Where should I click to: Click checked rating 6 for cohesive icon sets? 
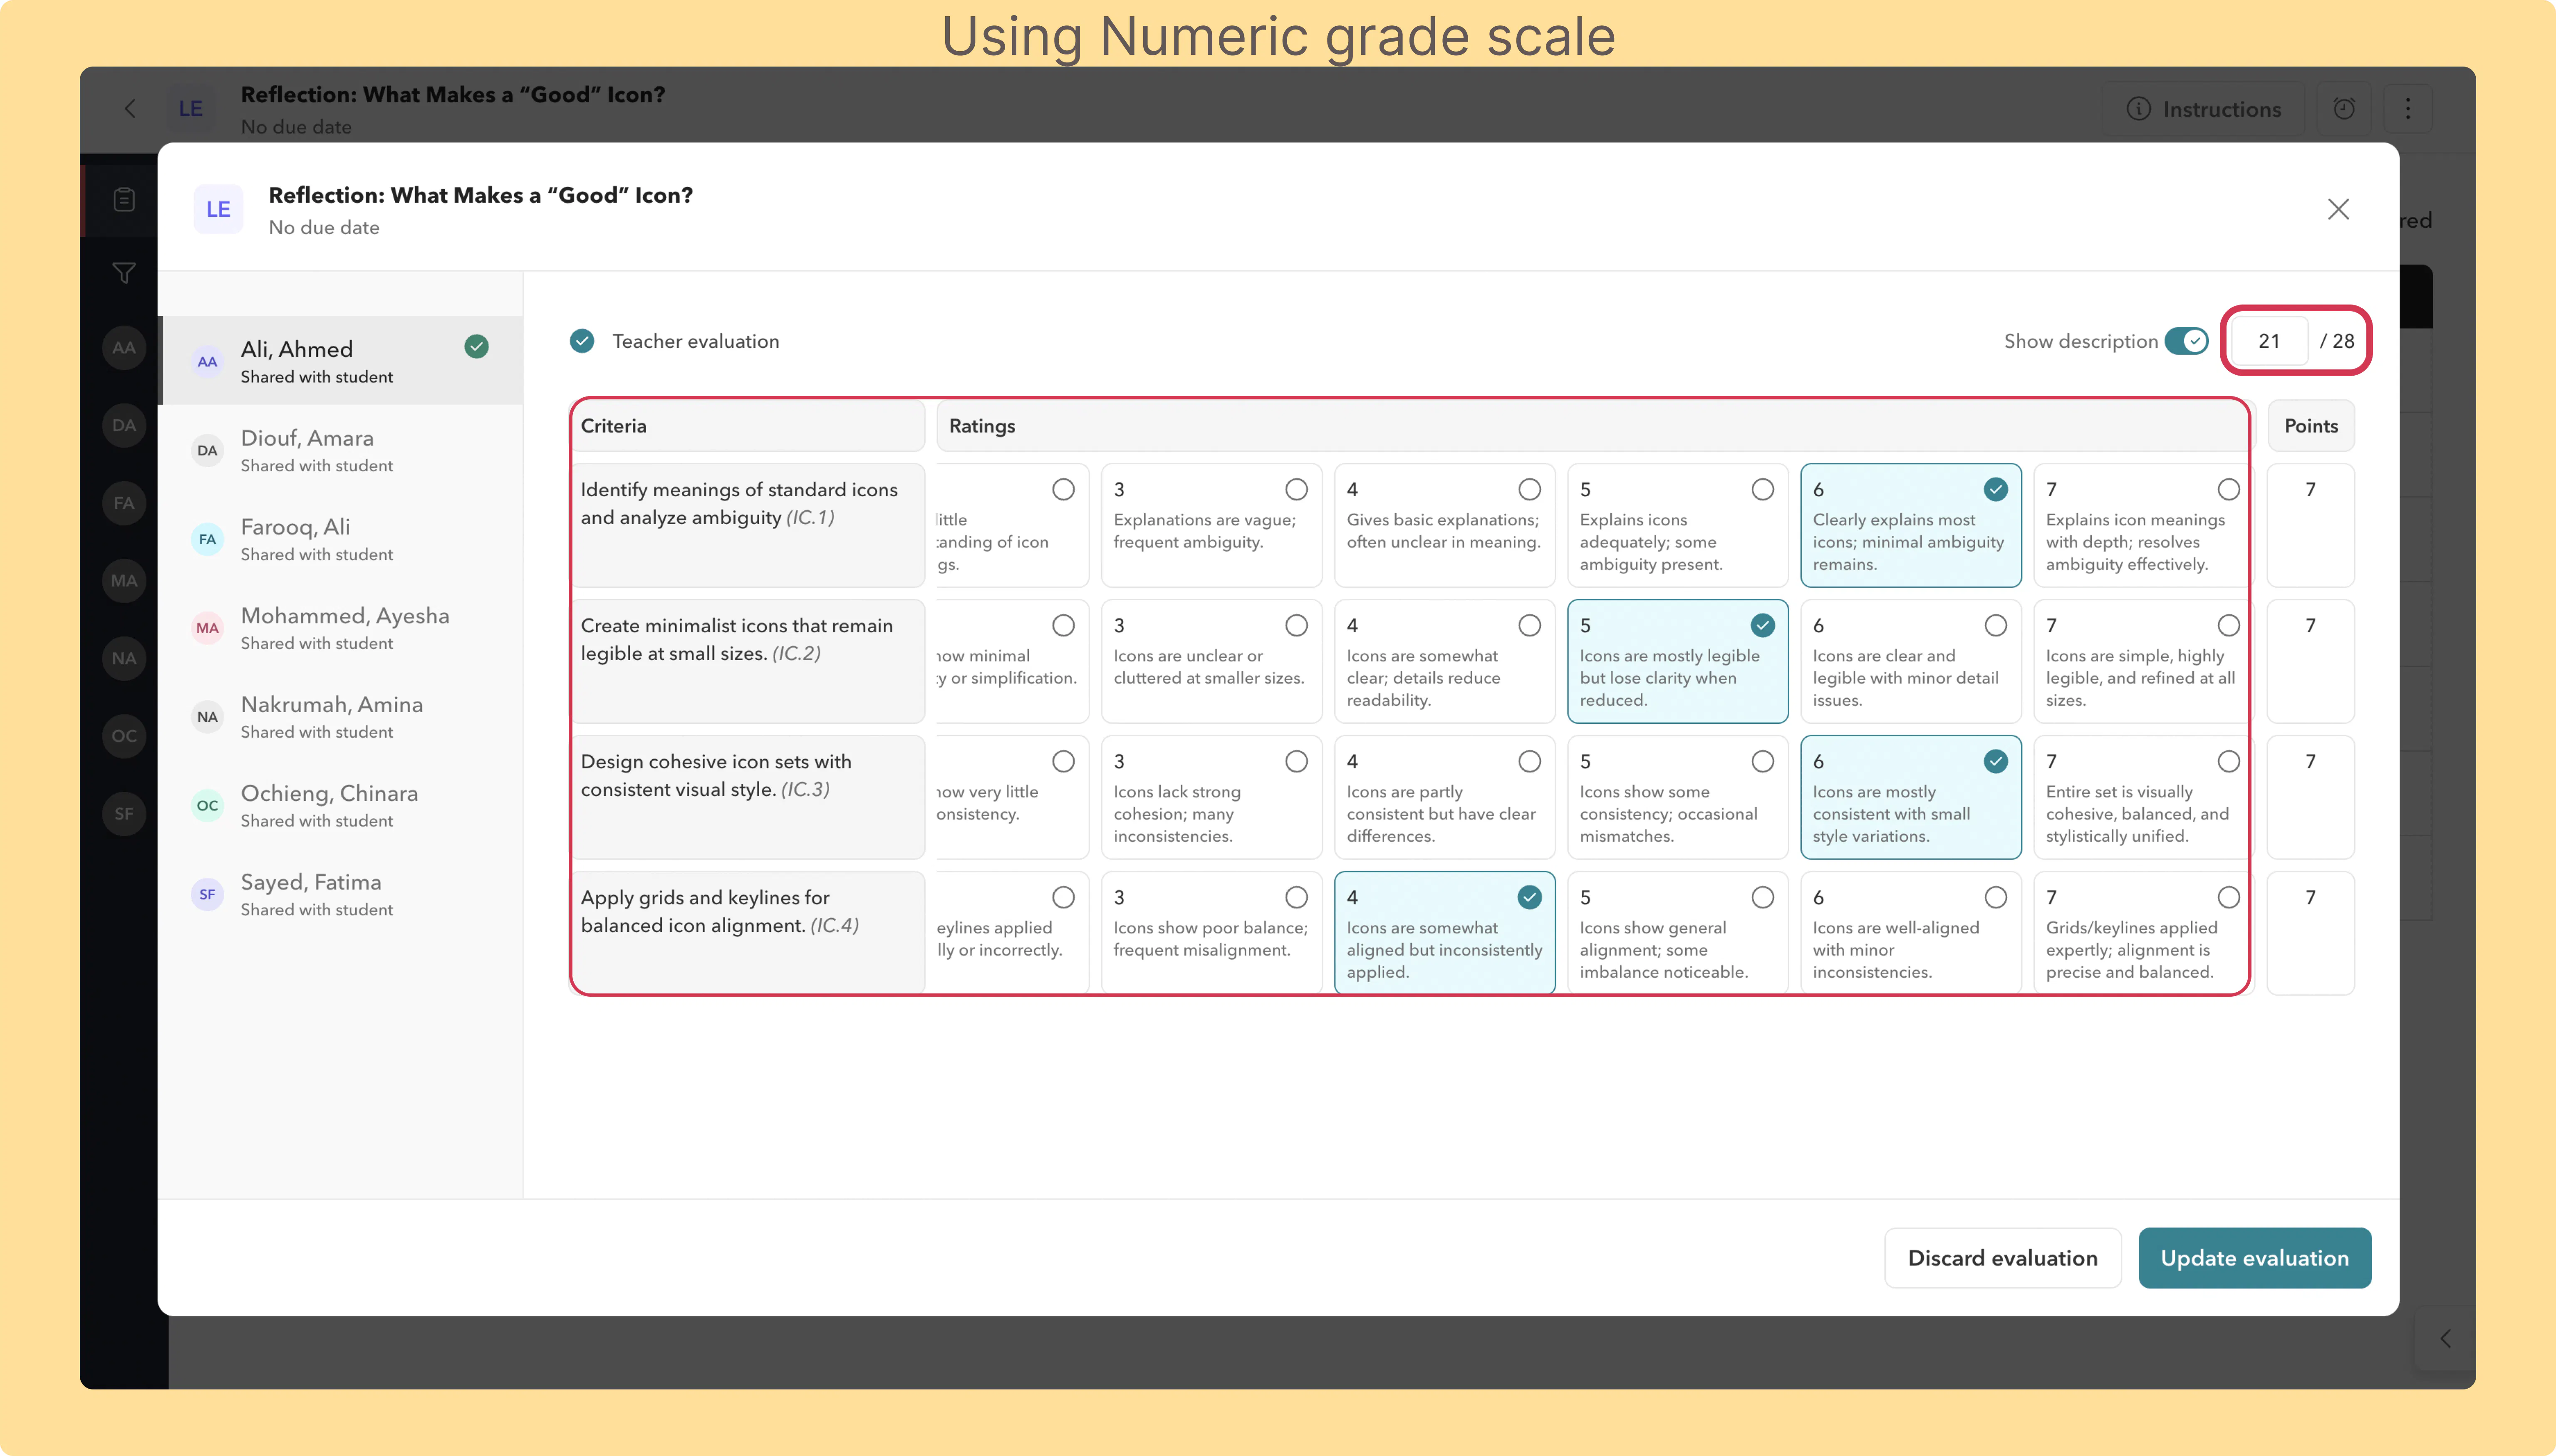click(1996, 762)
